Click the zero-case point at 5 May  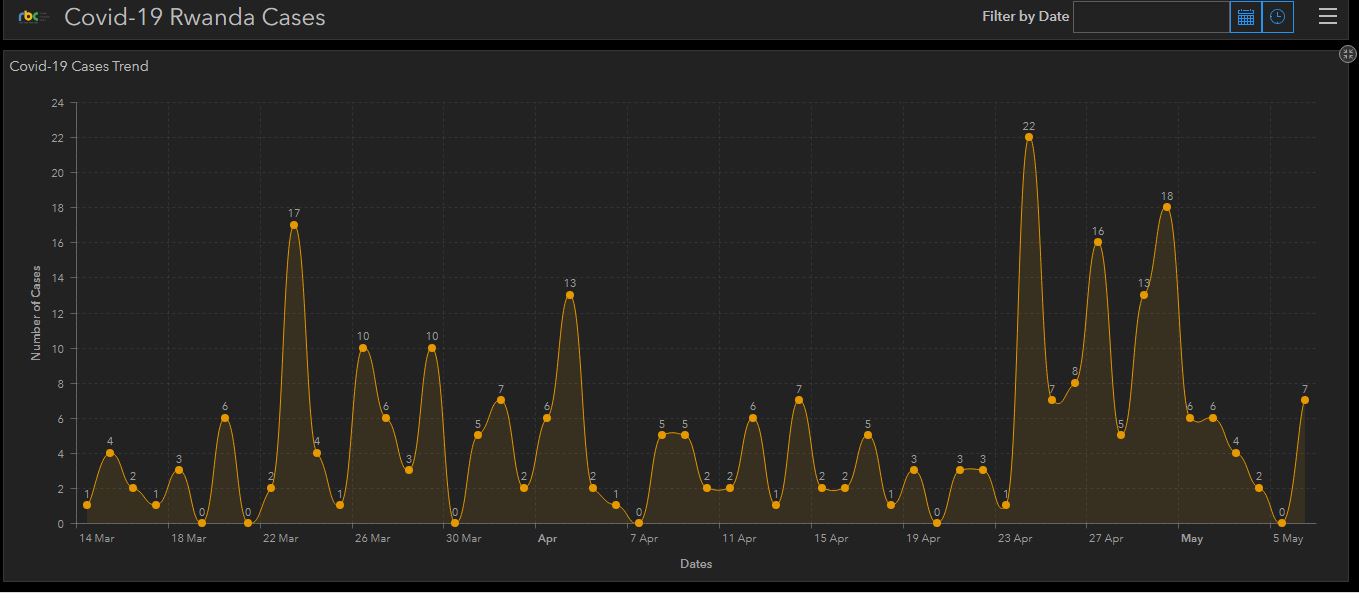[1281, 523]
